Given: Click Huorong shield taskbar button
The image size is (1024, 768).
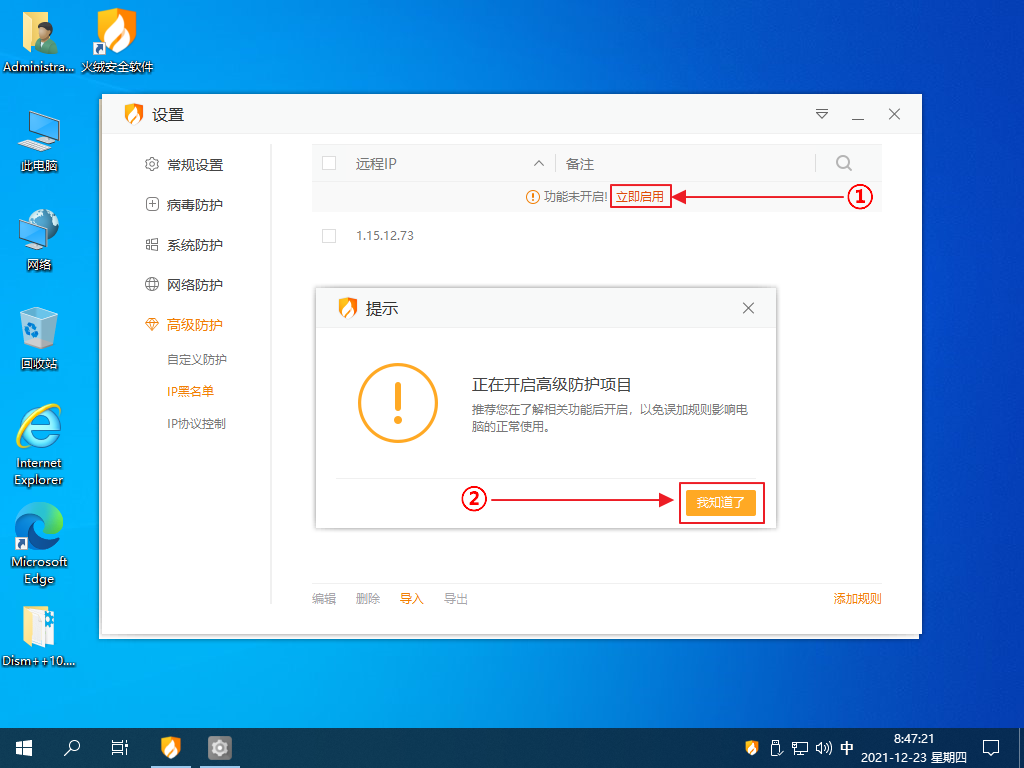Looking at the screenshot, I should (170, 748).
